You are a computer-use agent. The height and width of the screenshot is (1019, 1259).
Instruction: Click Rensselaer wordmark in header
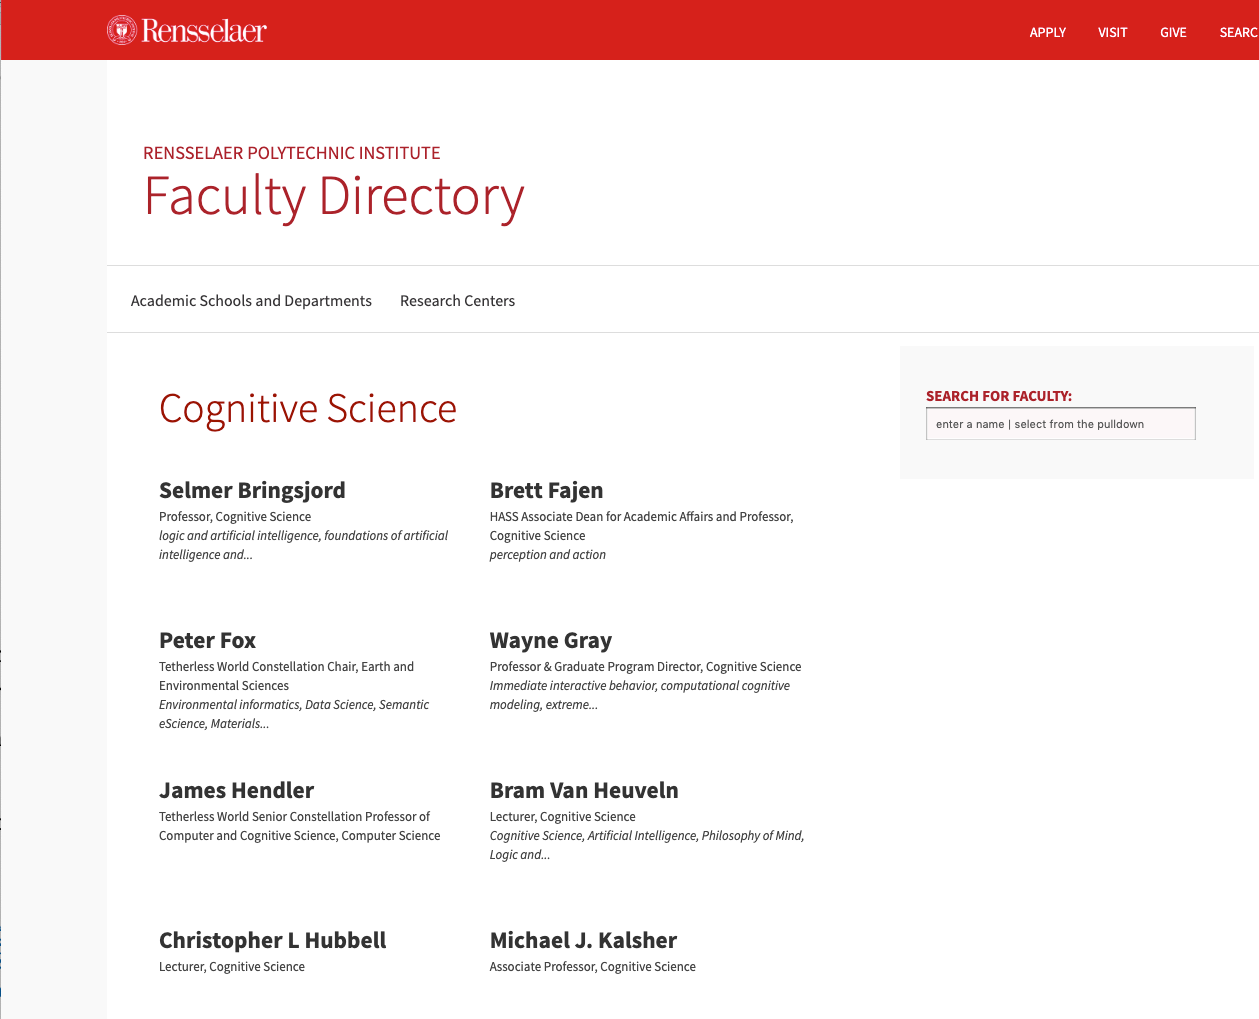(x=204, y=31)
